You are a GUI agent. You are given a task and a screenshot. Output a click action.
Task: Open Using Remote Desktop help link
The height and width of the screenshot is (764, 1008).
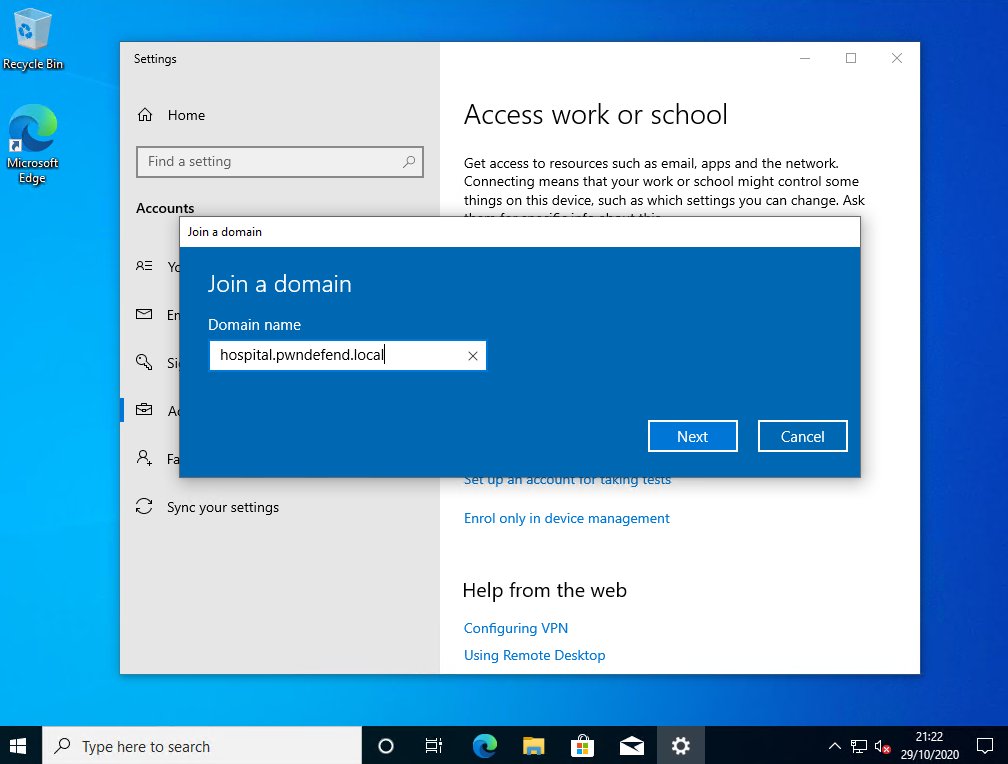pyautogui.click(x=534, y=655)
